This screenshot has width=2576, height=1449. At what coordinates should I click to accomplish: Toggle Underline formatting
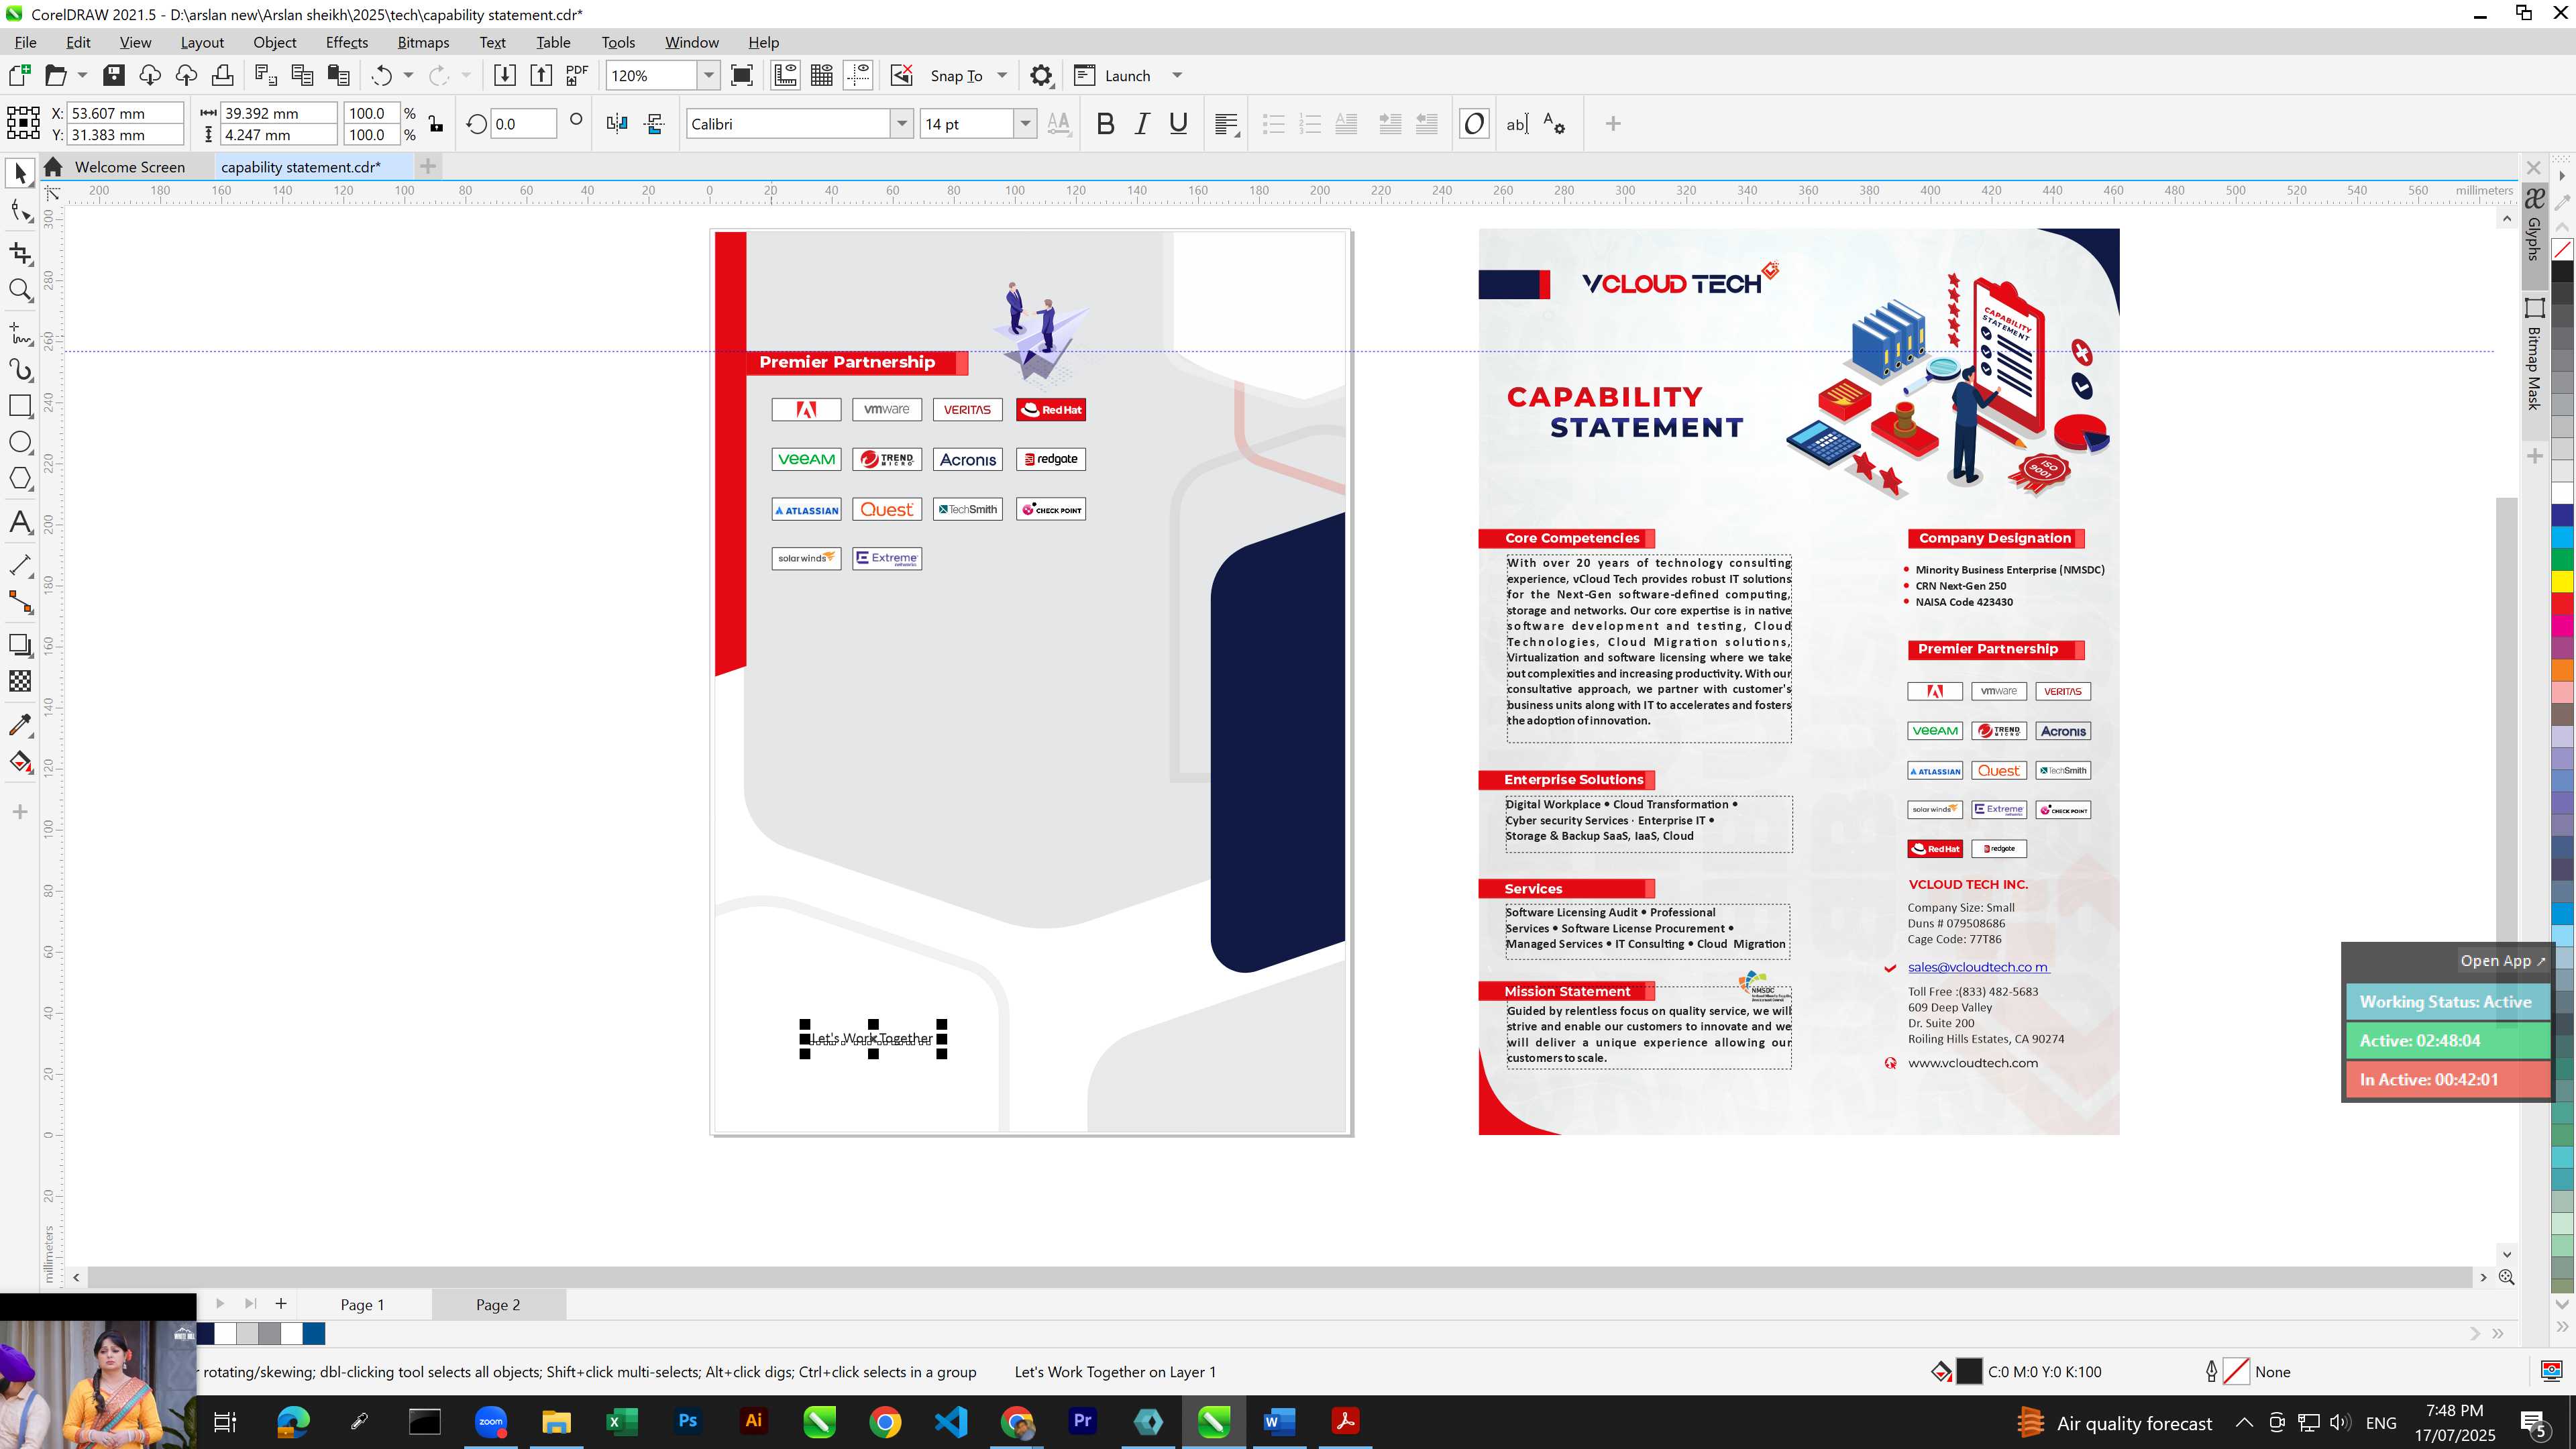click(x=1178, y=124)
